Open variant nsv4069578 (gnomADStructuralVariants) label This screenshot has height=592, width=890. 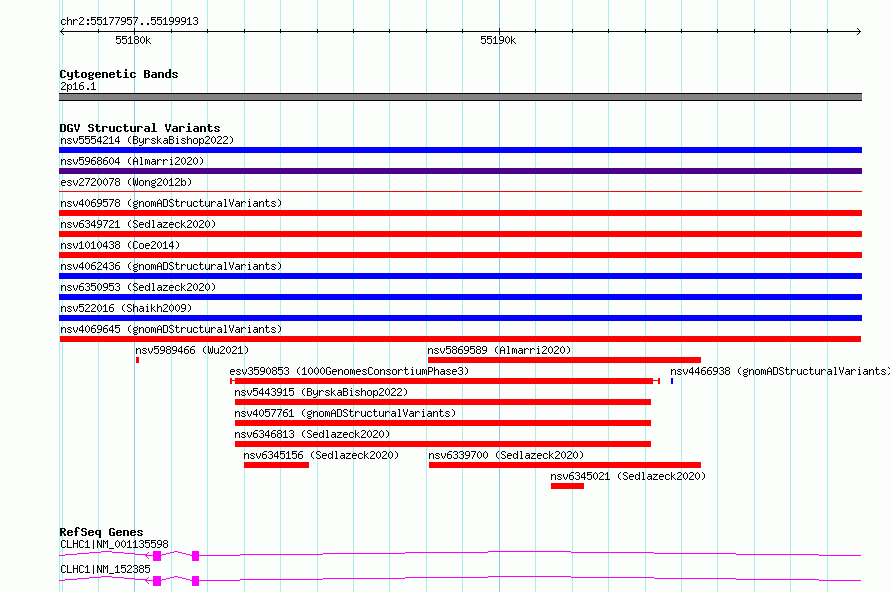coord(171,203)
